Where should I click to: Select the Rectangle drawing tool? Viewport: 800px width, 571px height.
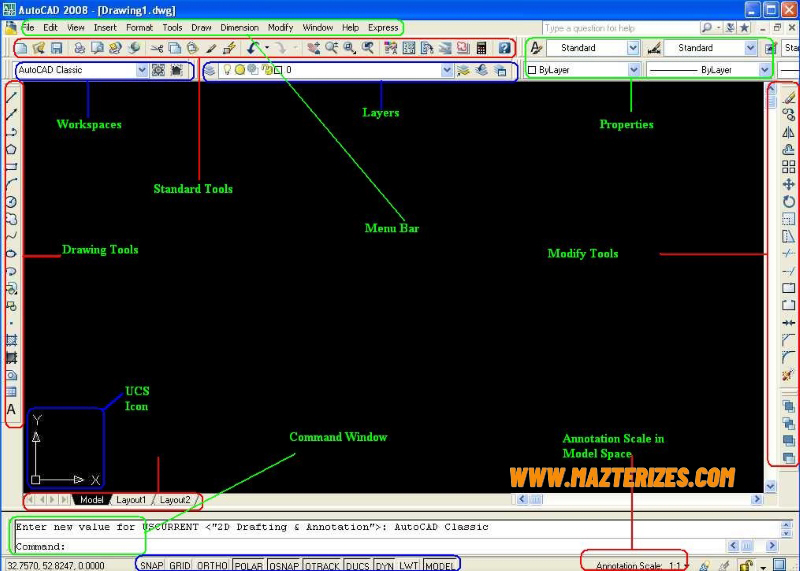coord(11,166)
